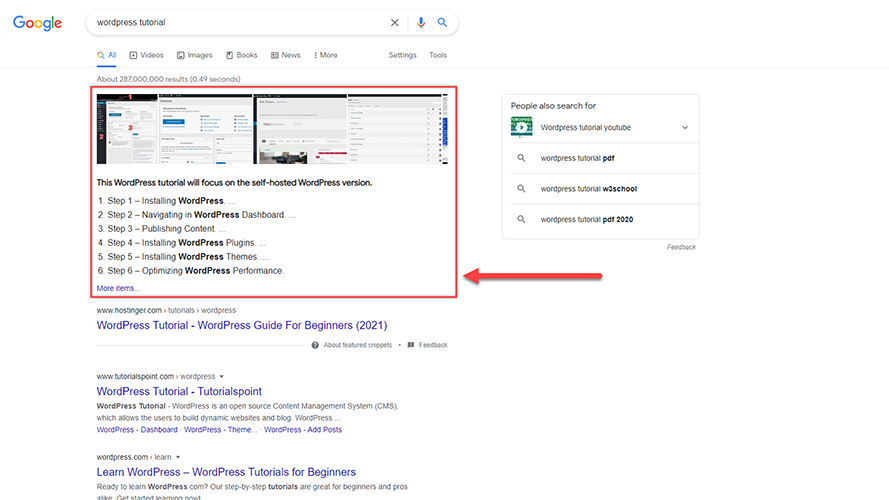
Task: Open the 'WordPress - Dashboard' sitelink
Action: [x=137, y=430]
